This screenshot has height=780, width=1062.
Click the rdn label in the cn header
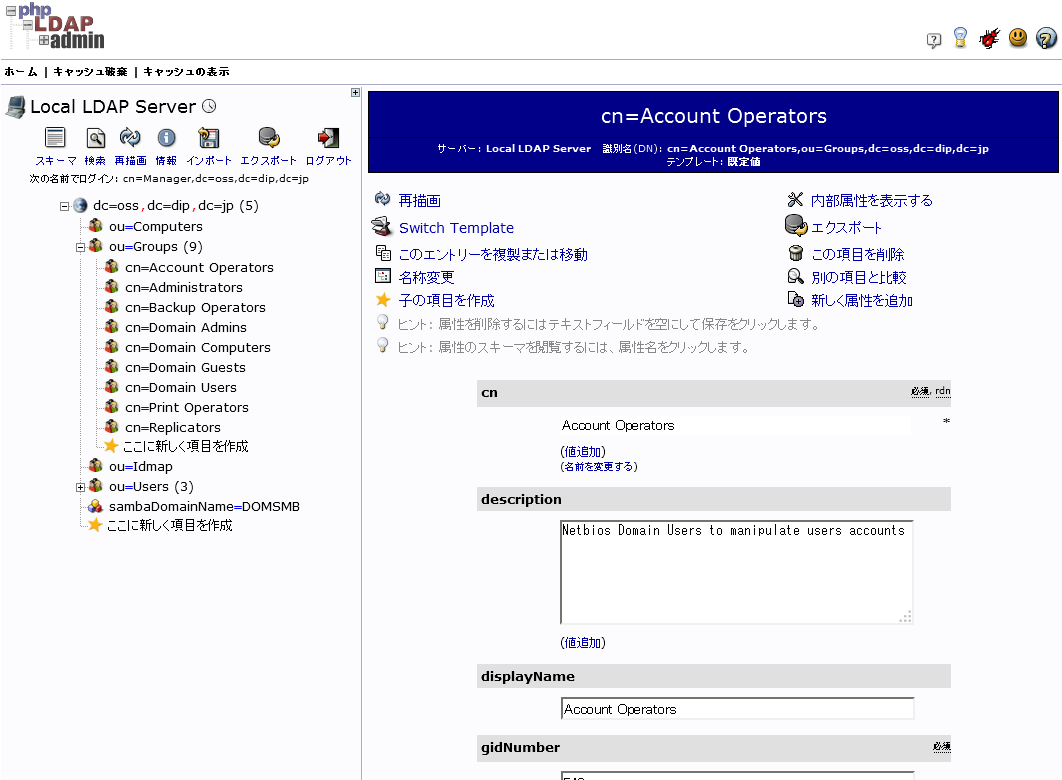(x=943, y=391)
